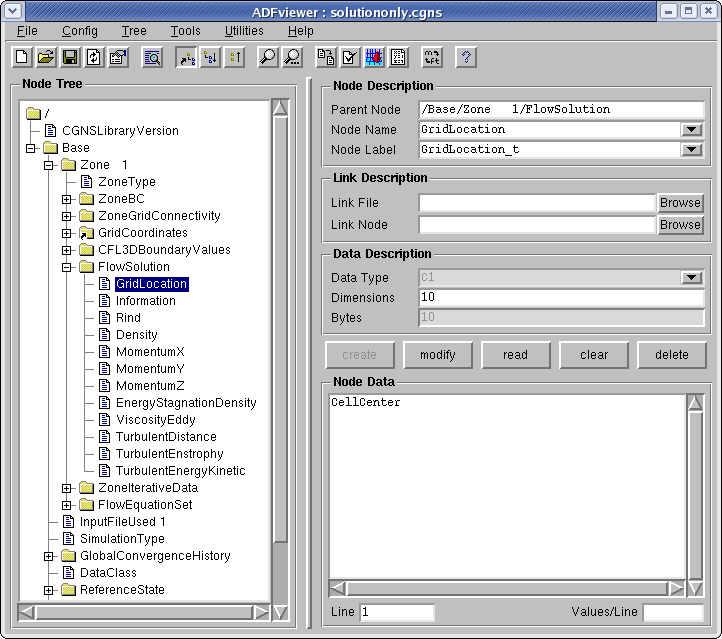
Task: Click the check CGNS file checkmark icon
Action: click(350, 57)
